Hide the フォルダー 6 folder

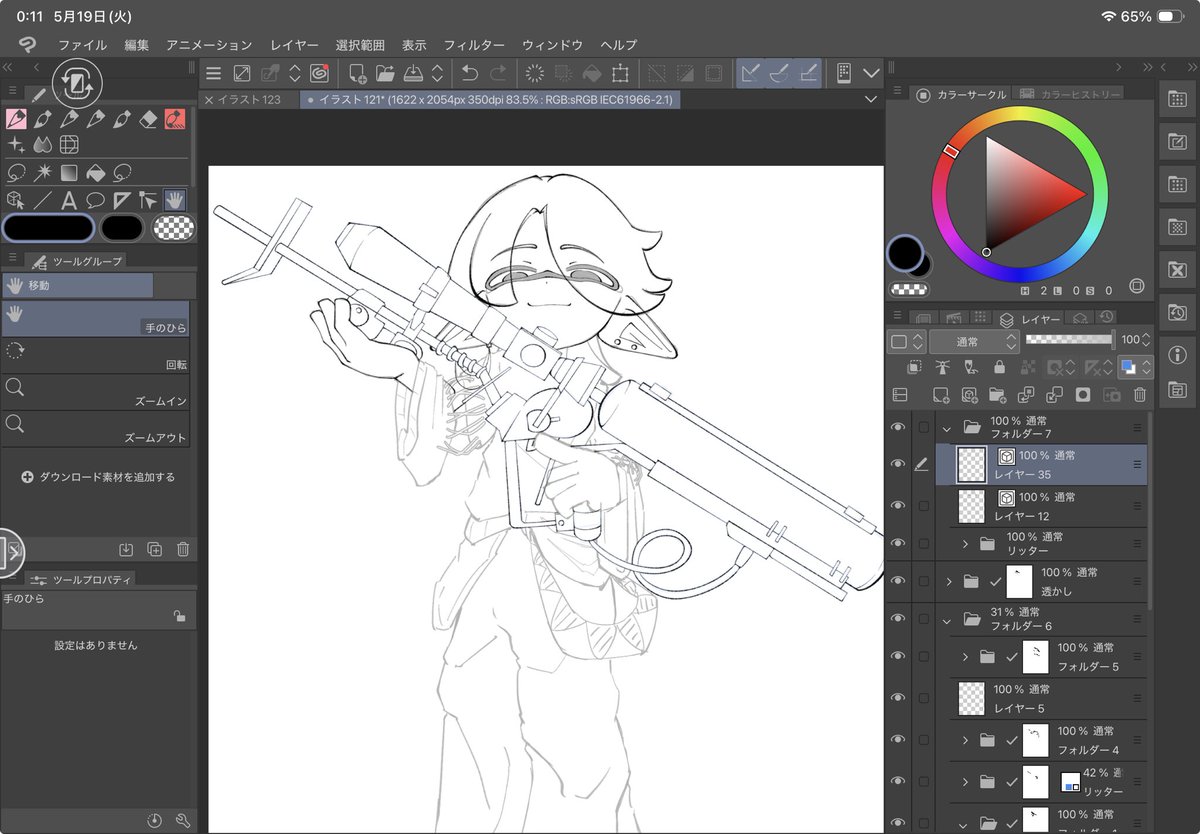tap(897, 618)
